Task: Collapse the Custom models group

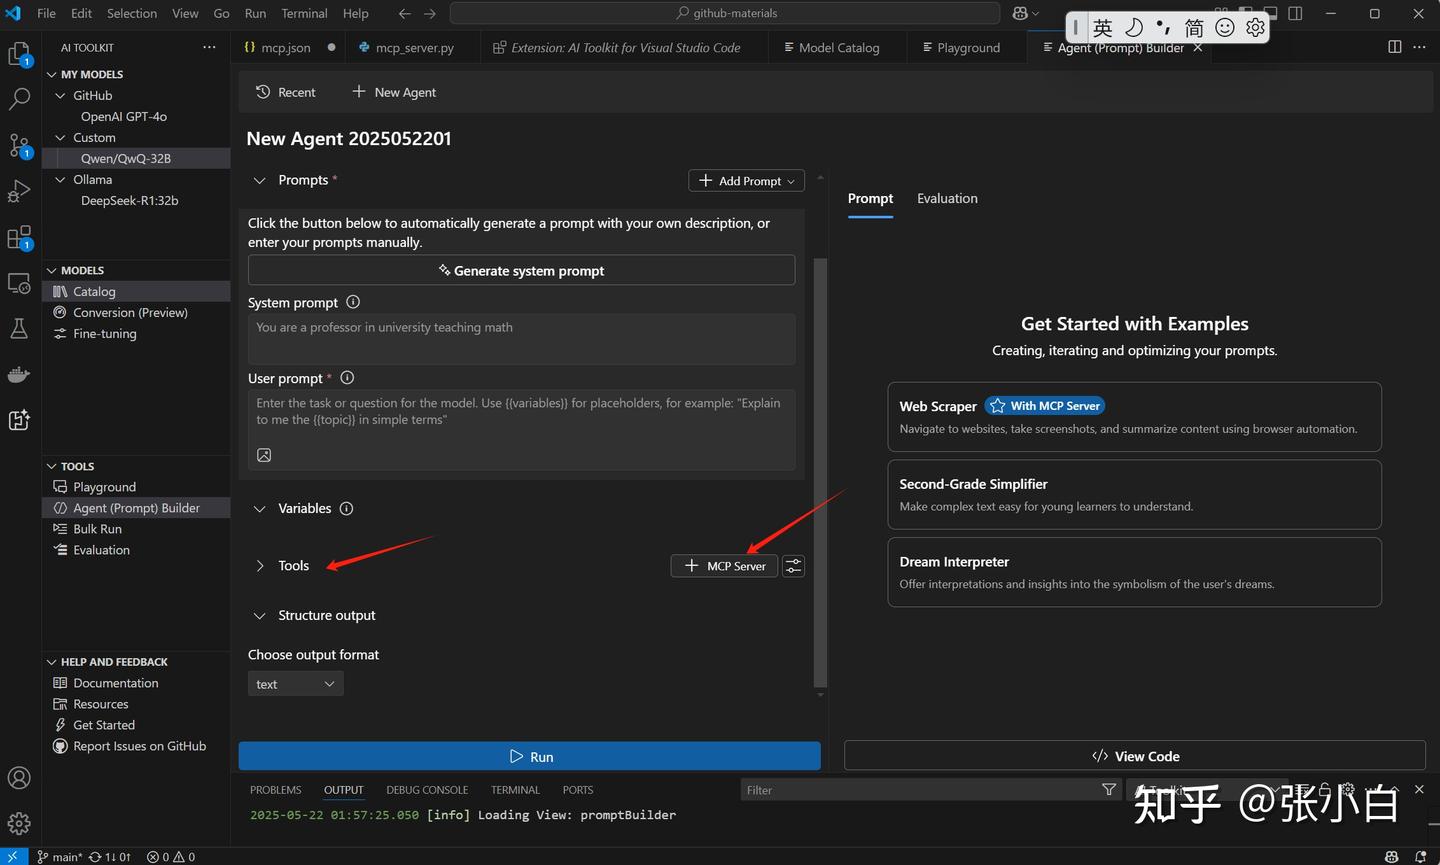Action: pos(61,137)
